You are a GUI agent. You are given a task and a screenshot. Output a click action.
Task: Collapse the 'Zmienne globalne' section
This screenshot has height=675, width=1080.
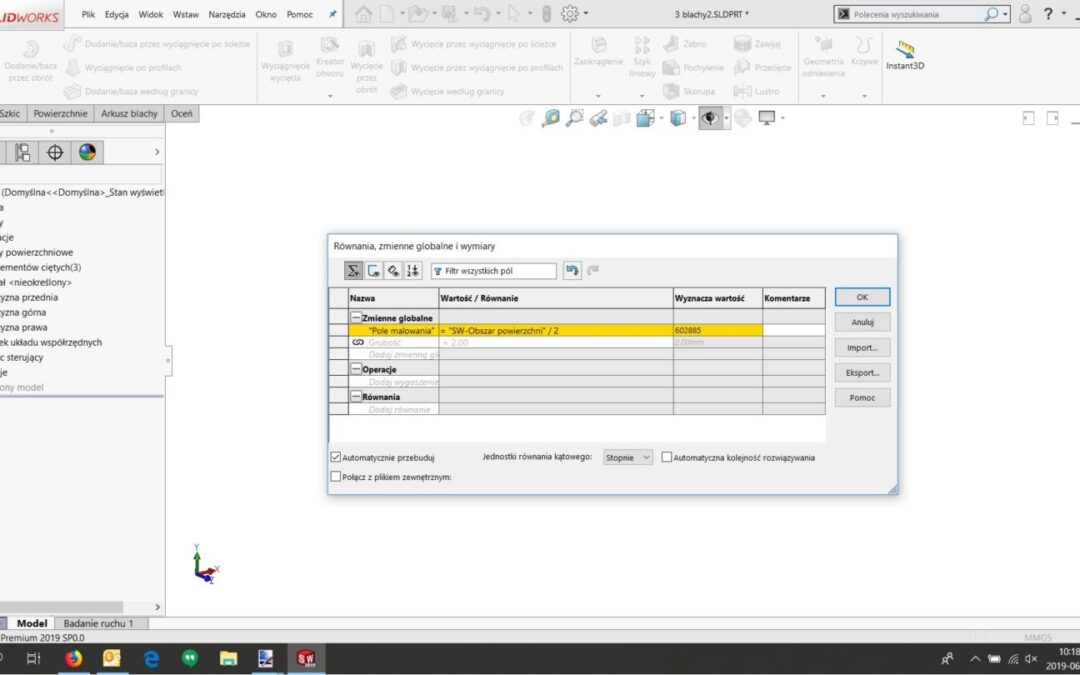[356, 318]
